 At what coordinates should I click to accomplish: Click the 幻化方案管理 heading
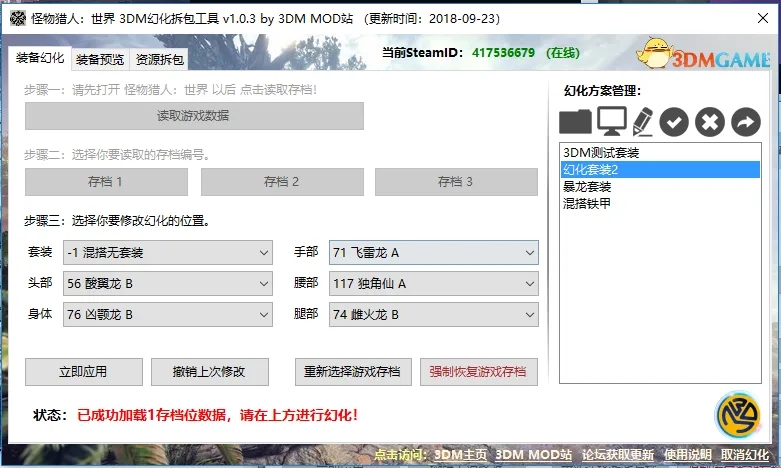pos(602,91)
